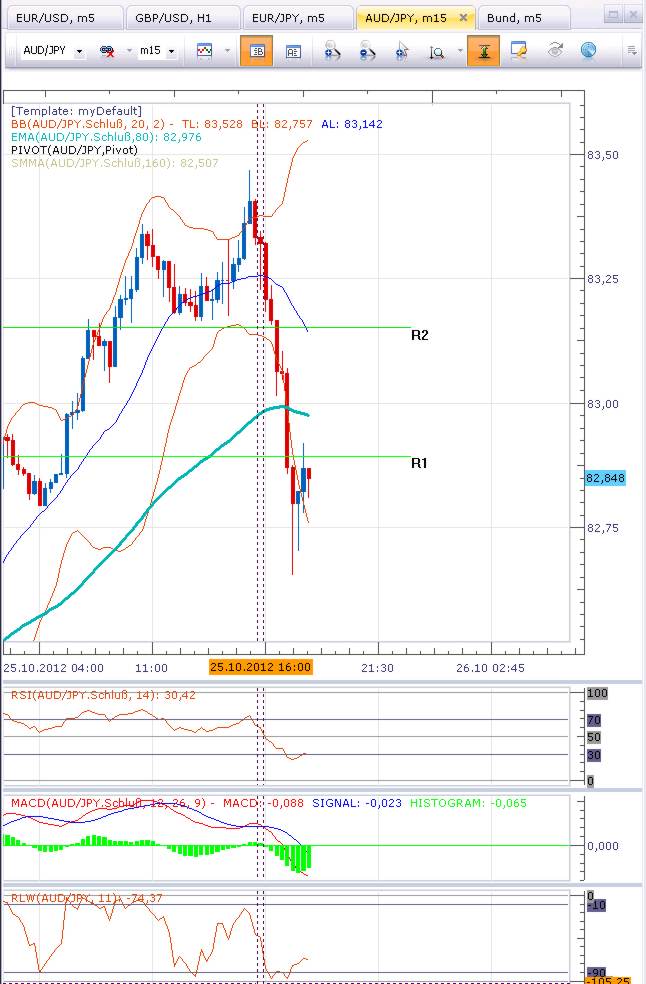Open the toolbar overflow menu
Image resolution: width=646 pixels, height=984 pixels.
(x=632, y=51)
